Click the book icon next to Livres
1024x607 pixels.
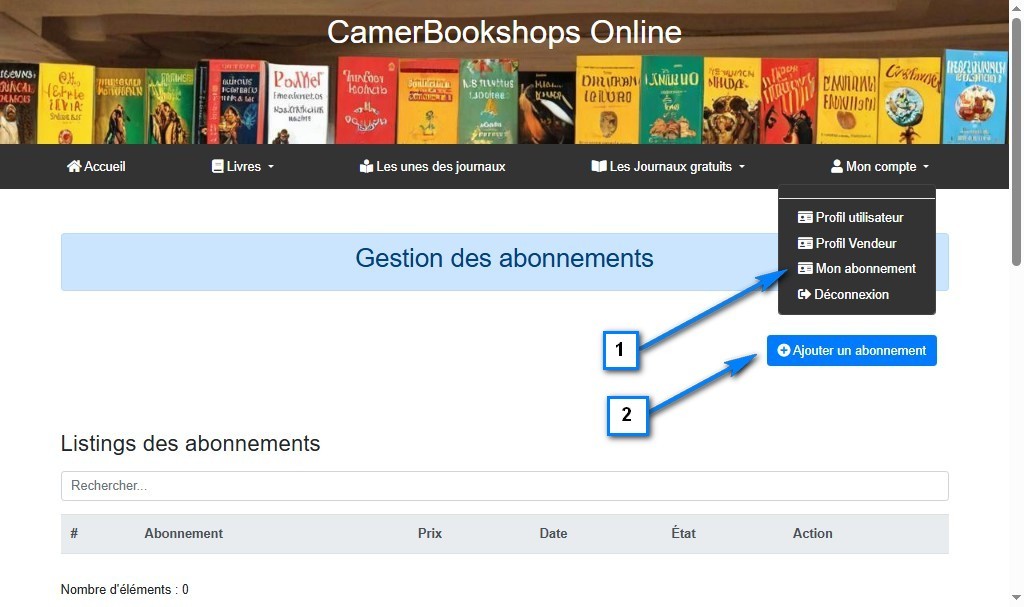pyautogui.click(x=217, y=166)
